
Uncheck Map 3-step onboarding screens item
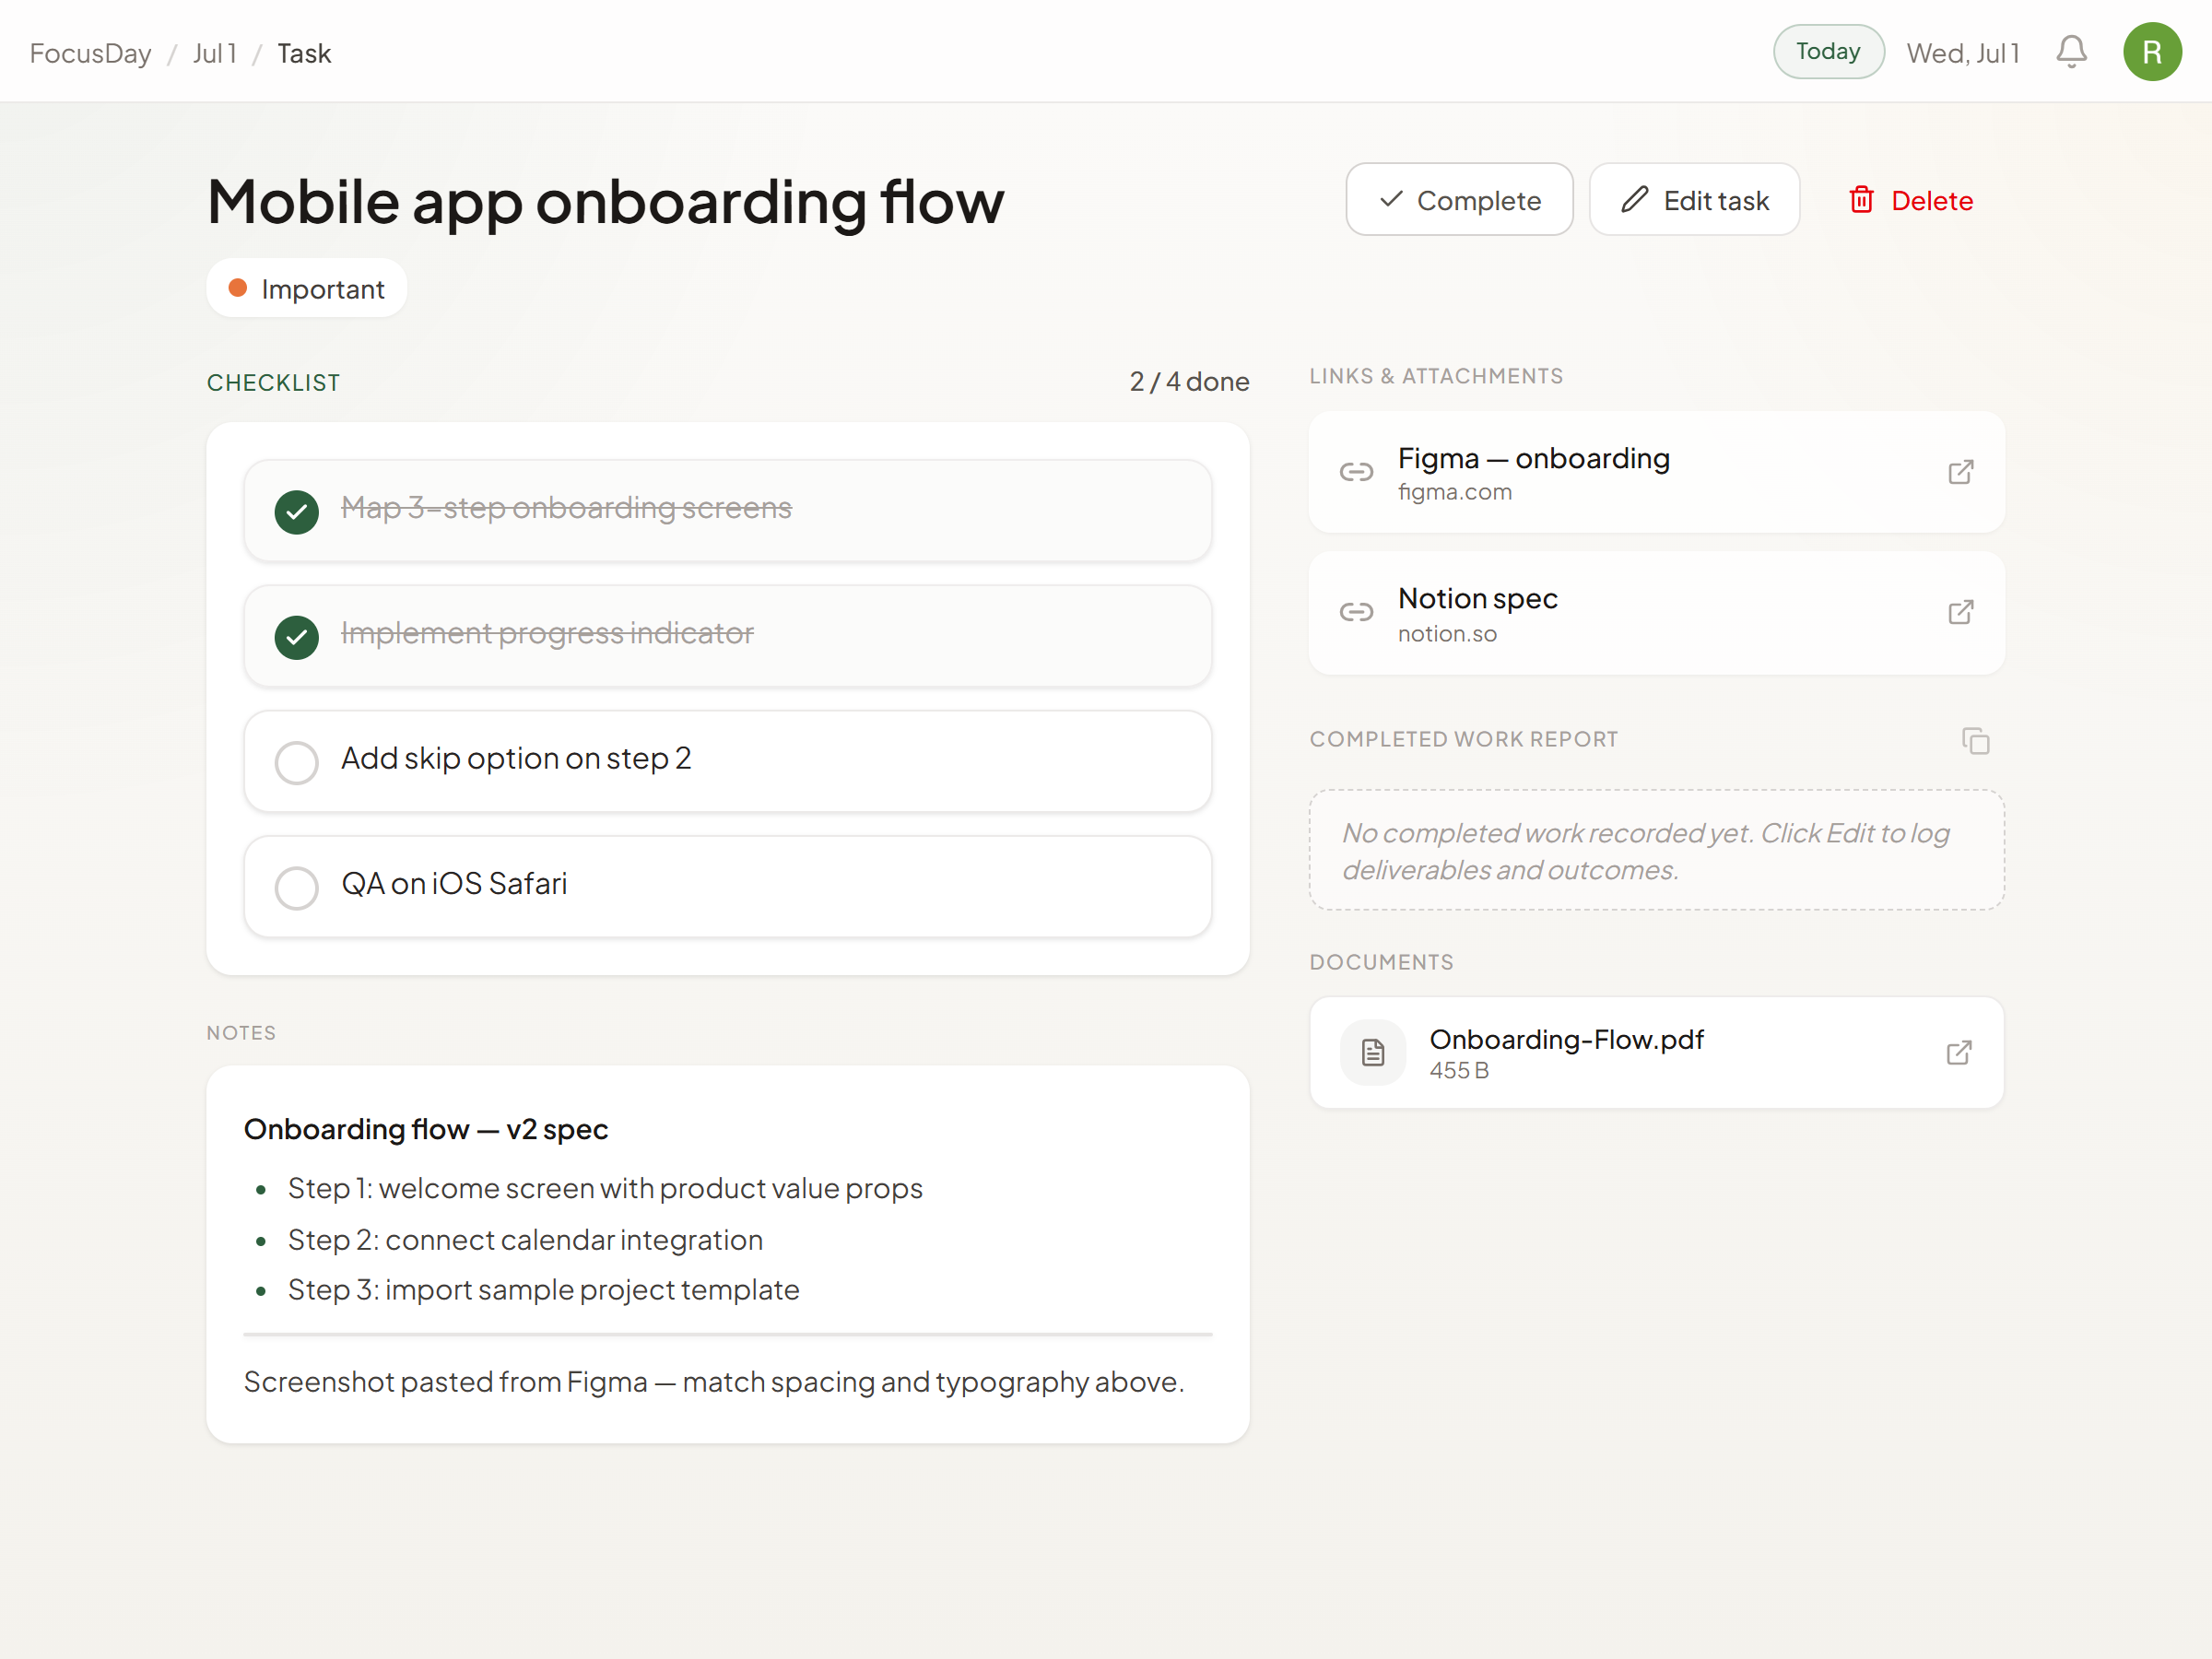tap(297, 512)
